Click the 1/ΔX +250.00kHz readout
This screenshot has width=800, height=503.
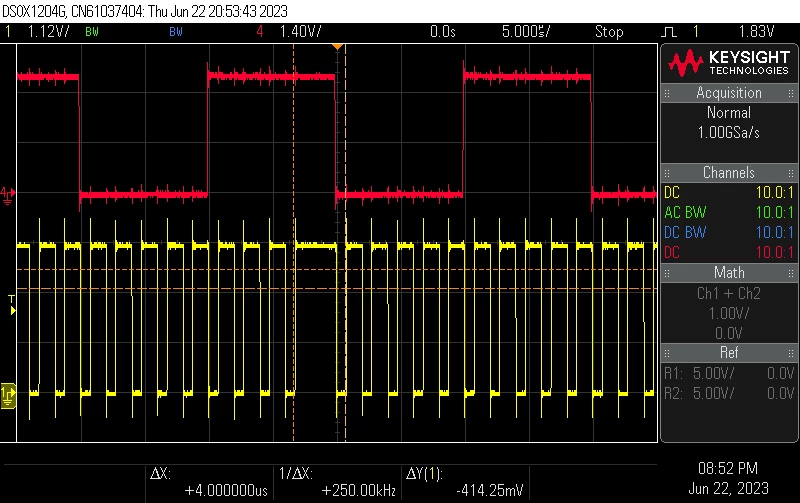click(337, 482)
